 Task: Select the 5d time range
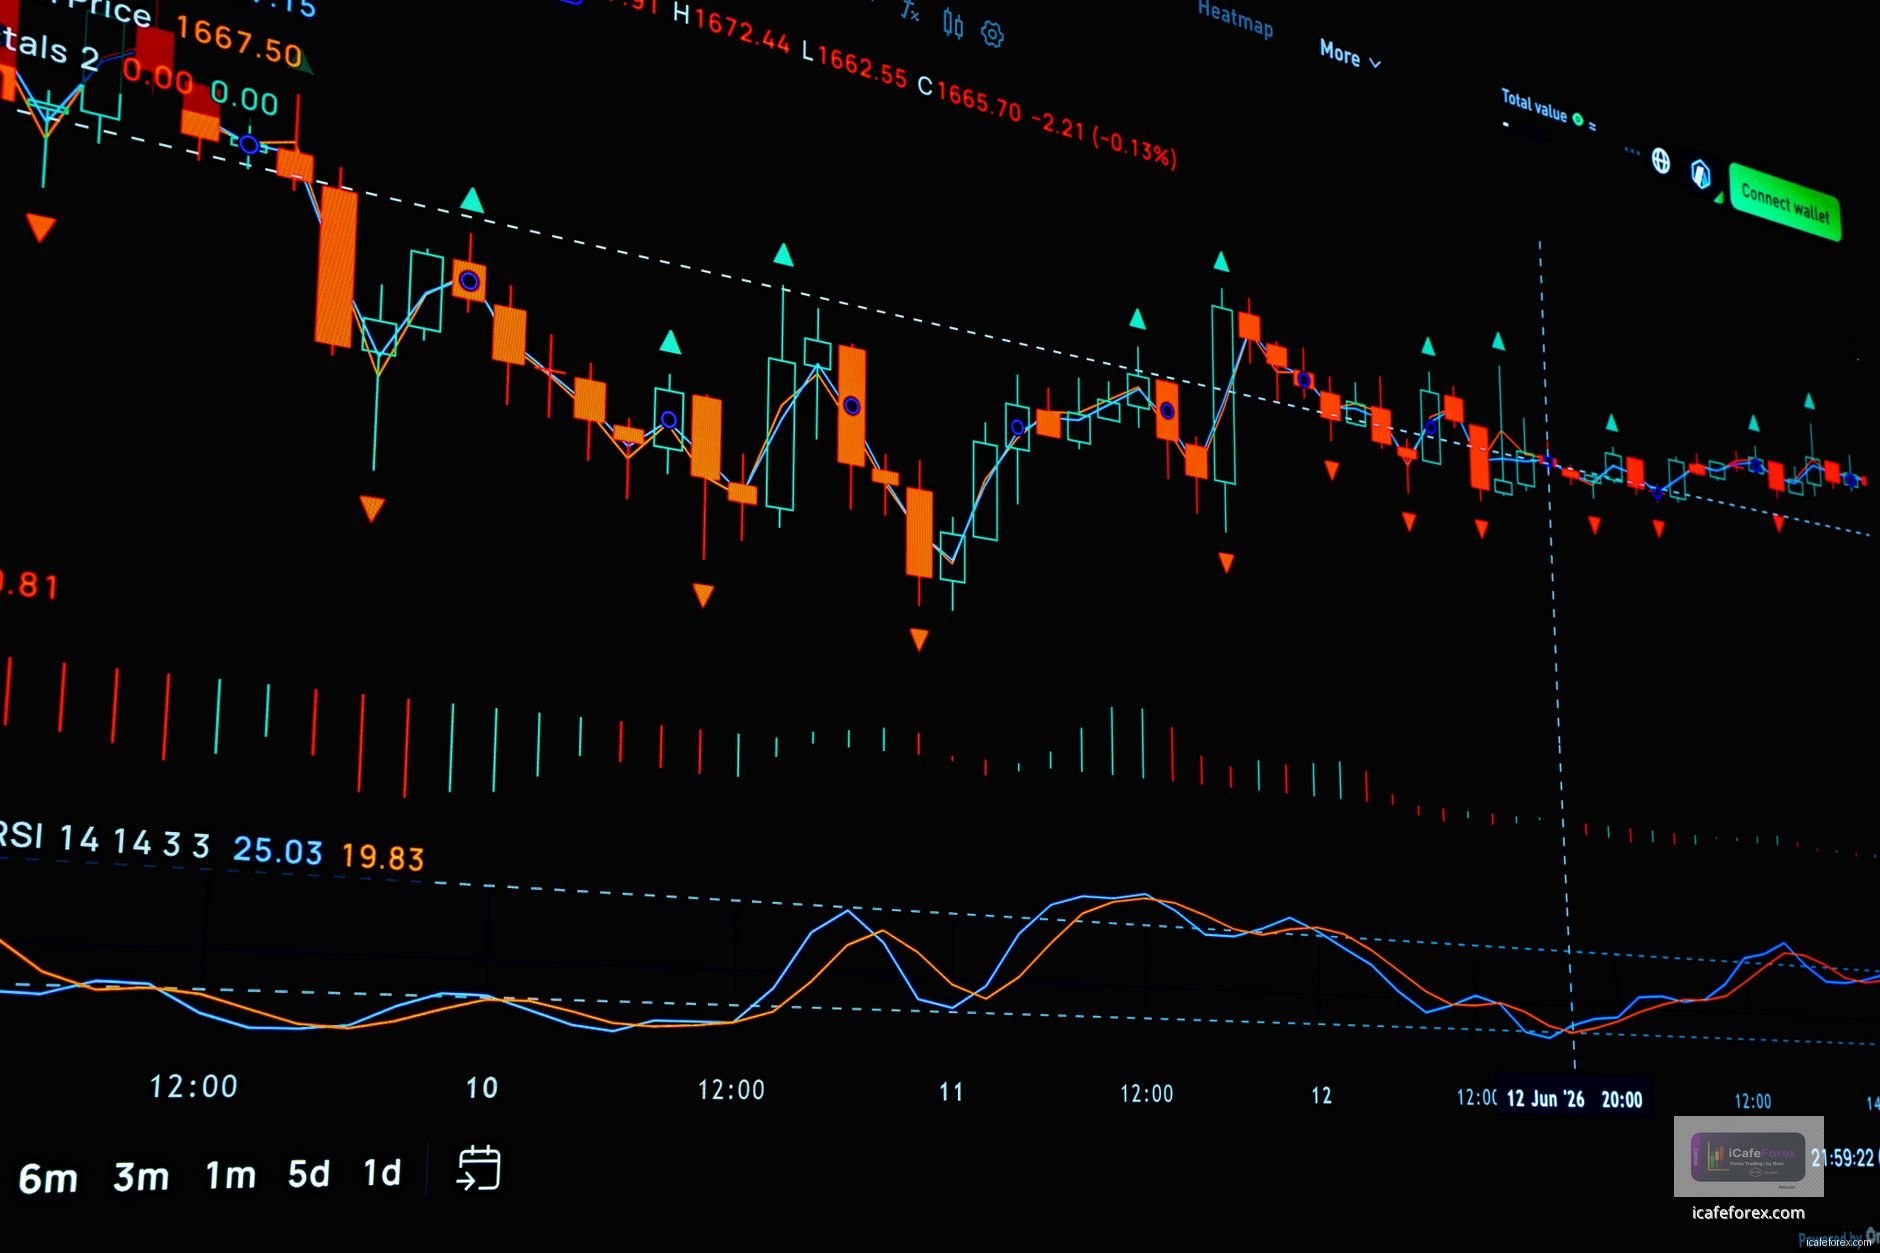coord(309,1173)
